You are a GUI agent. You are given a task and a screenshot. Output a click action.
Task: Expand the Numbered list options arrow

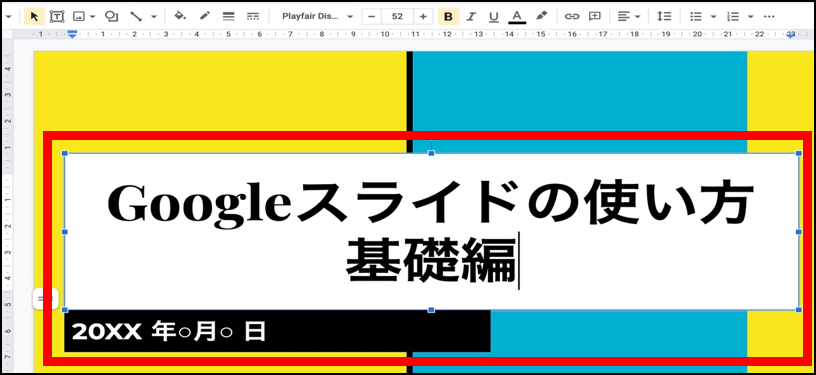[750, 17]
